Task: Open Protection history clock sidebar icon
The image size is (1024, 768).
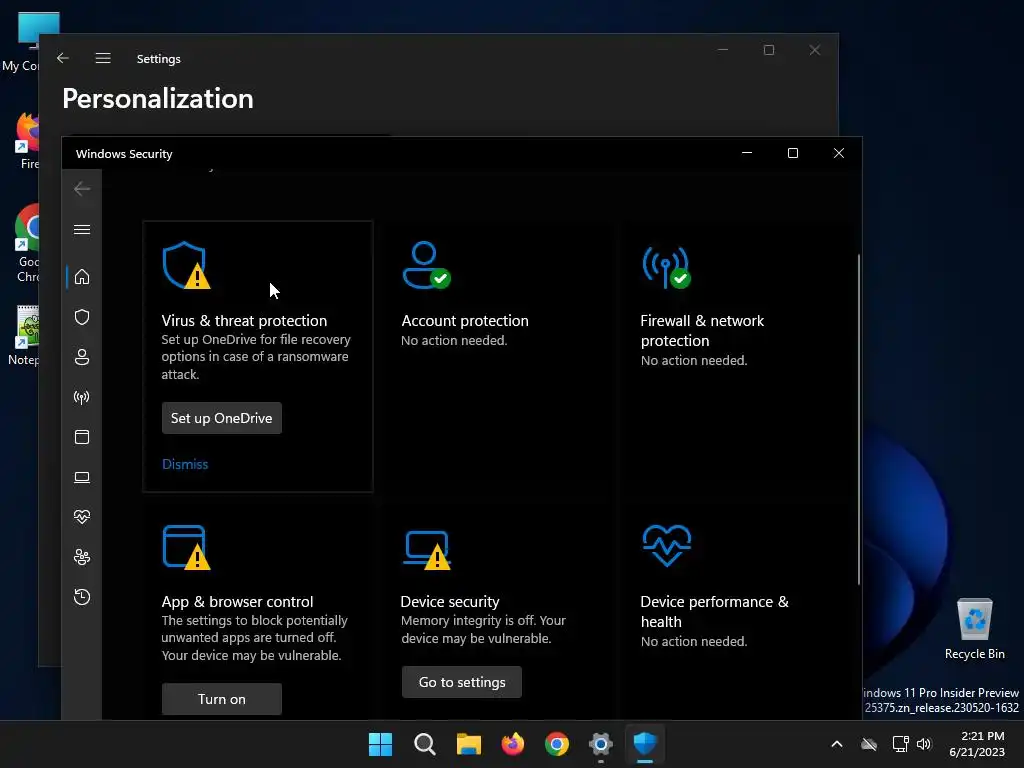Action: click(82, 597)
